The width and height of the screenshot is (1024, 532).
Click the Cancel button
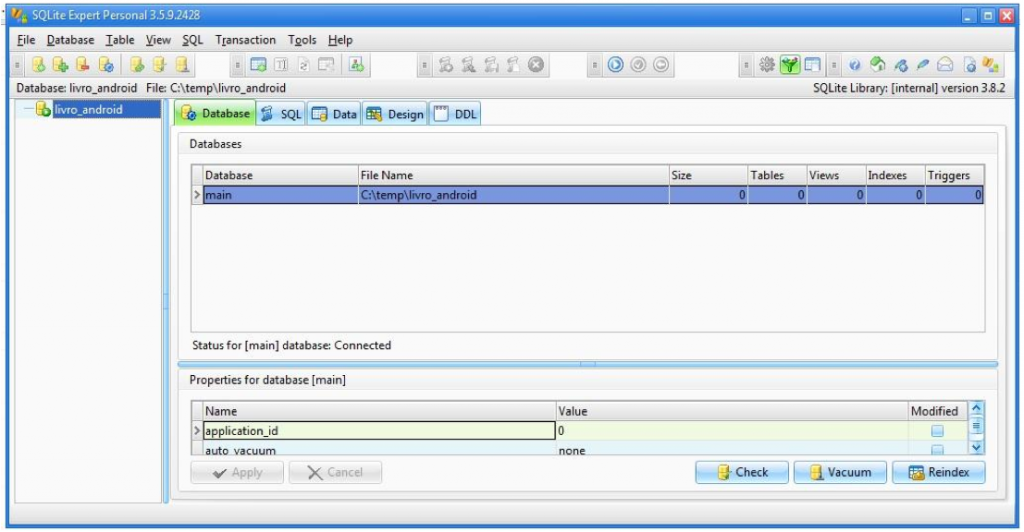click(x=335, y=472)
